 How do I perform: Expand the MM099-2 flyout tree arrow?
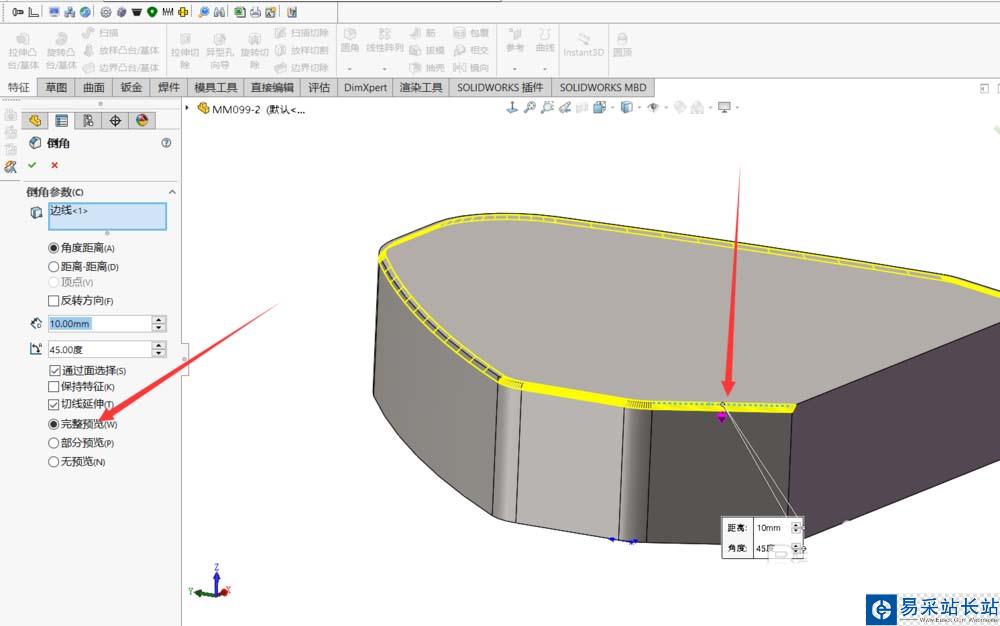pyautogui.click(x=187, y=108)
